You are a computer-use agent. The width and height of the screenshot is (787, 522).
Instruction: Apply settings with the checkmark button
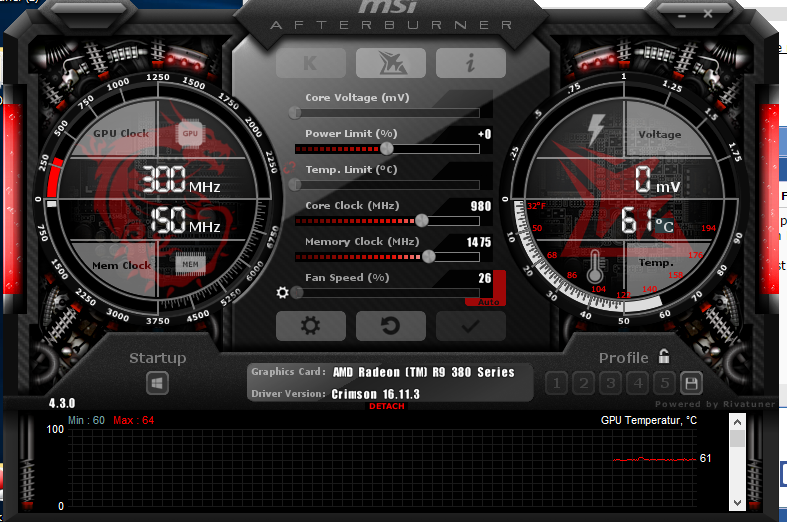pos(470,326)
